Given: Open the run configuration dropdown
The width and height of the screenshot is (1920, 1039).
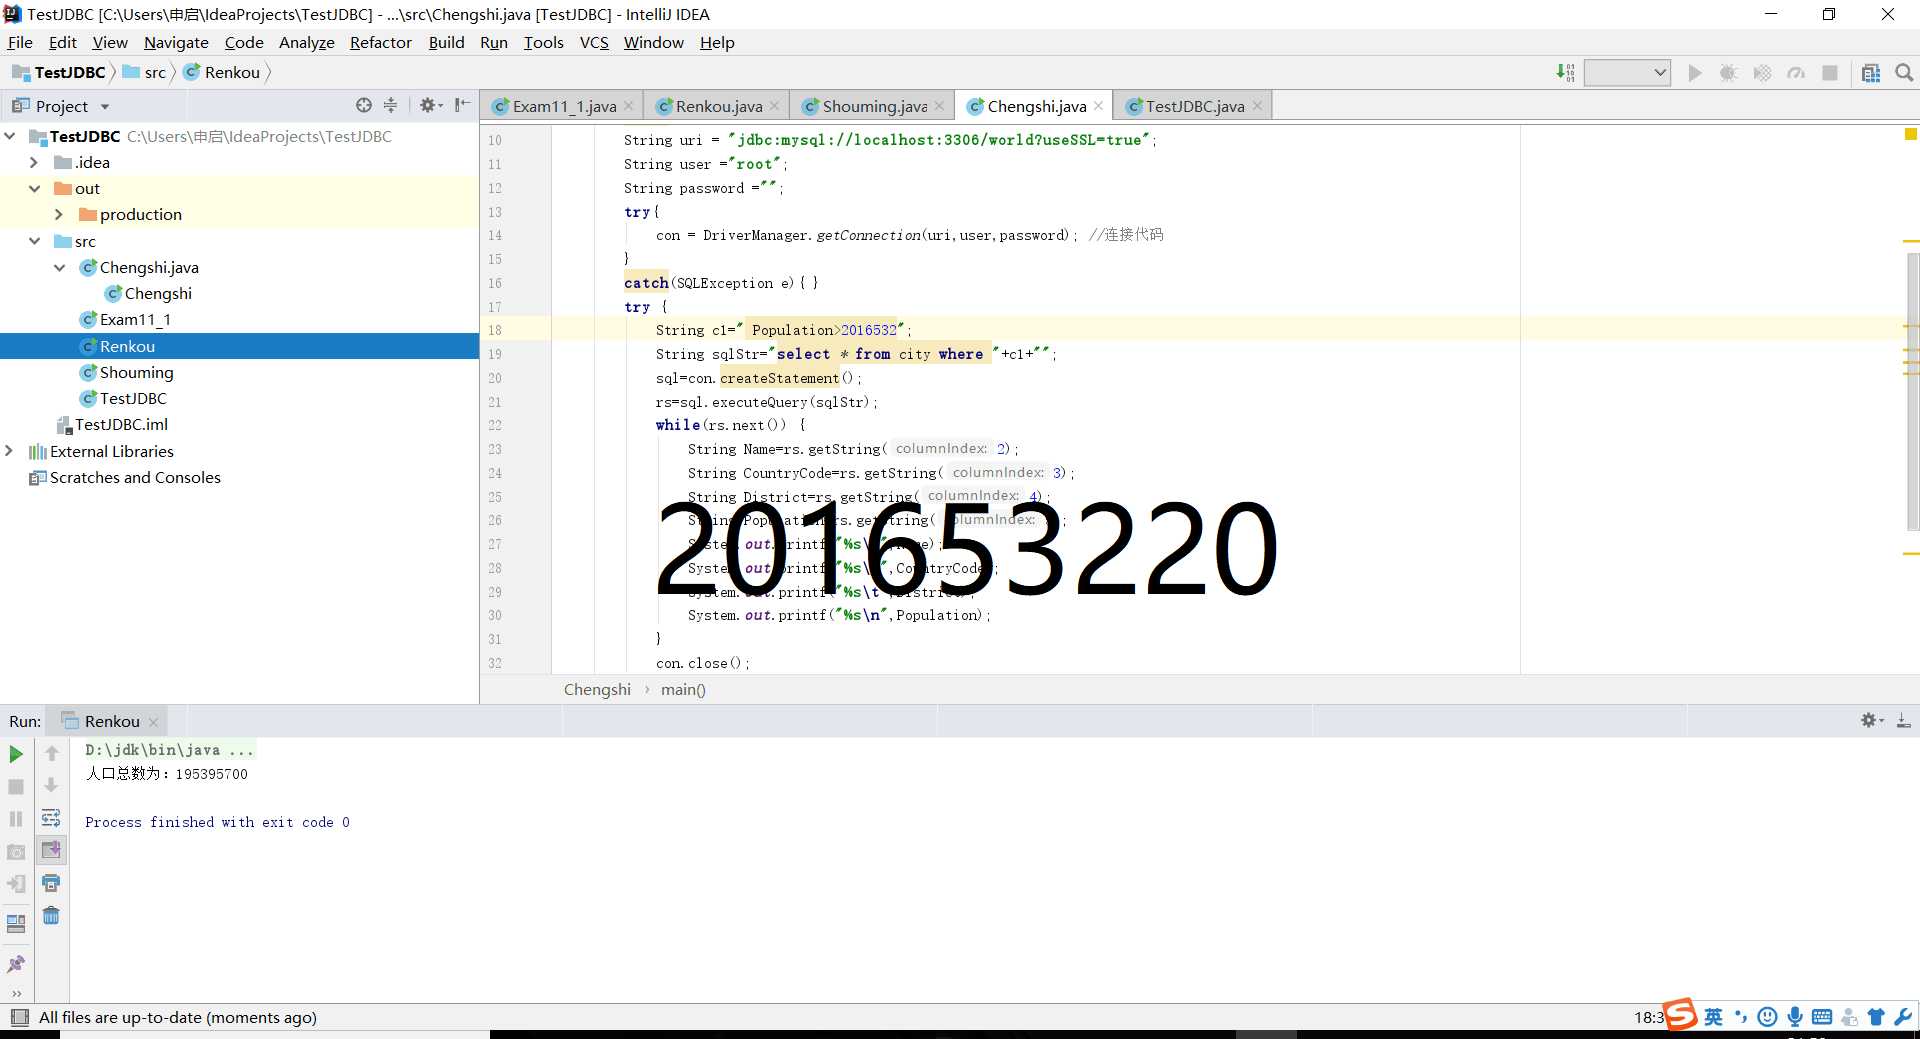Looking at the screenshot, I should 1627,72.
